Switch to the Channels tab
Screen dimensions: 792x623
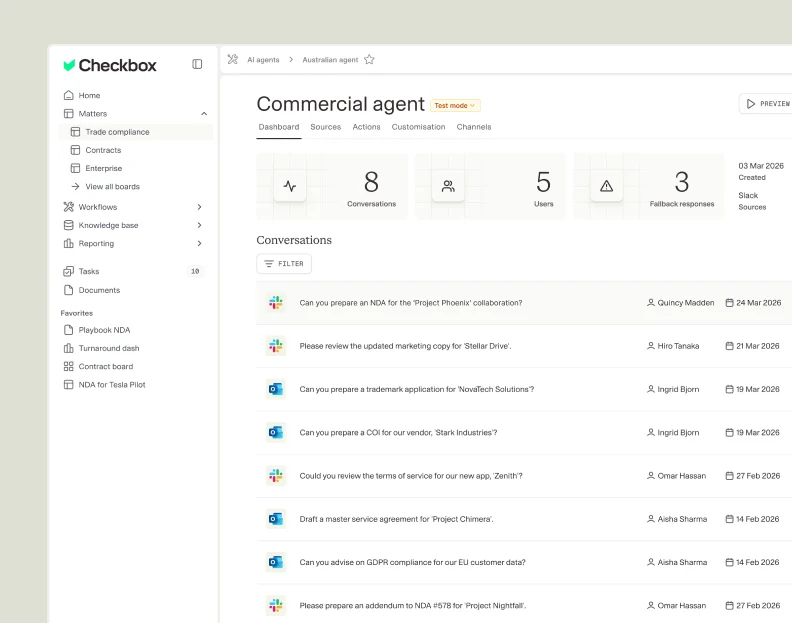pyautogui.click(x=474, y=127)
